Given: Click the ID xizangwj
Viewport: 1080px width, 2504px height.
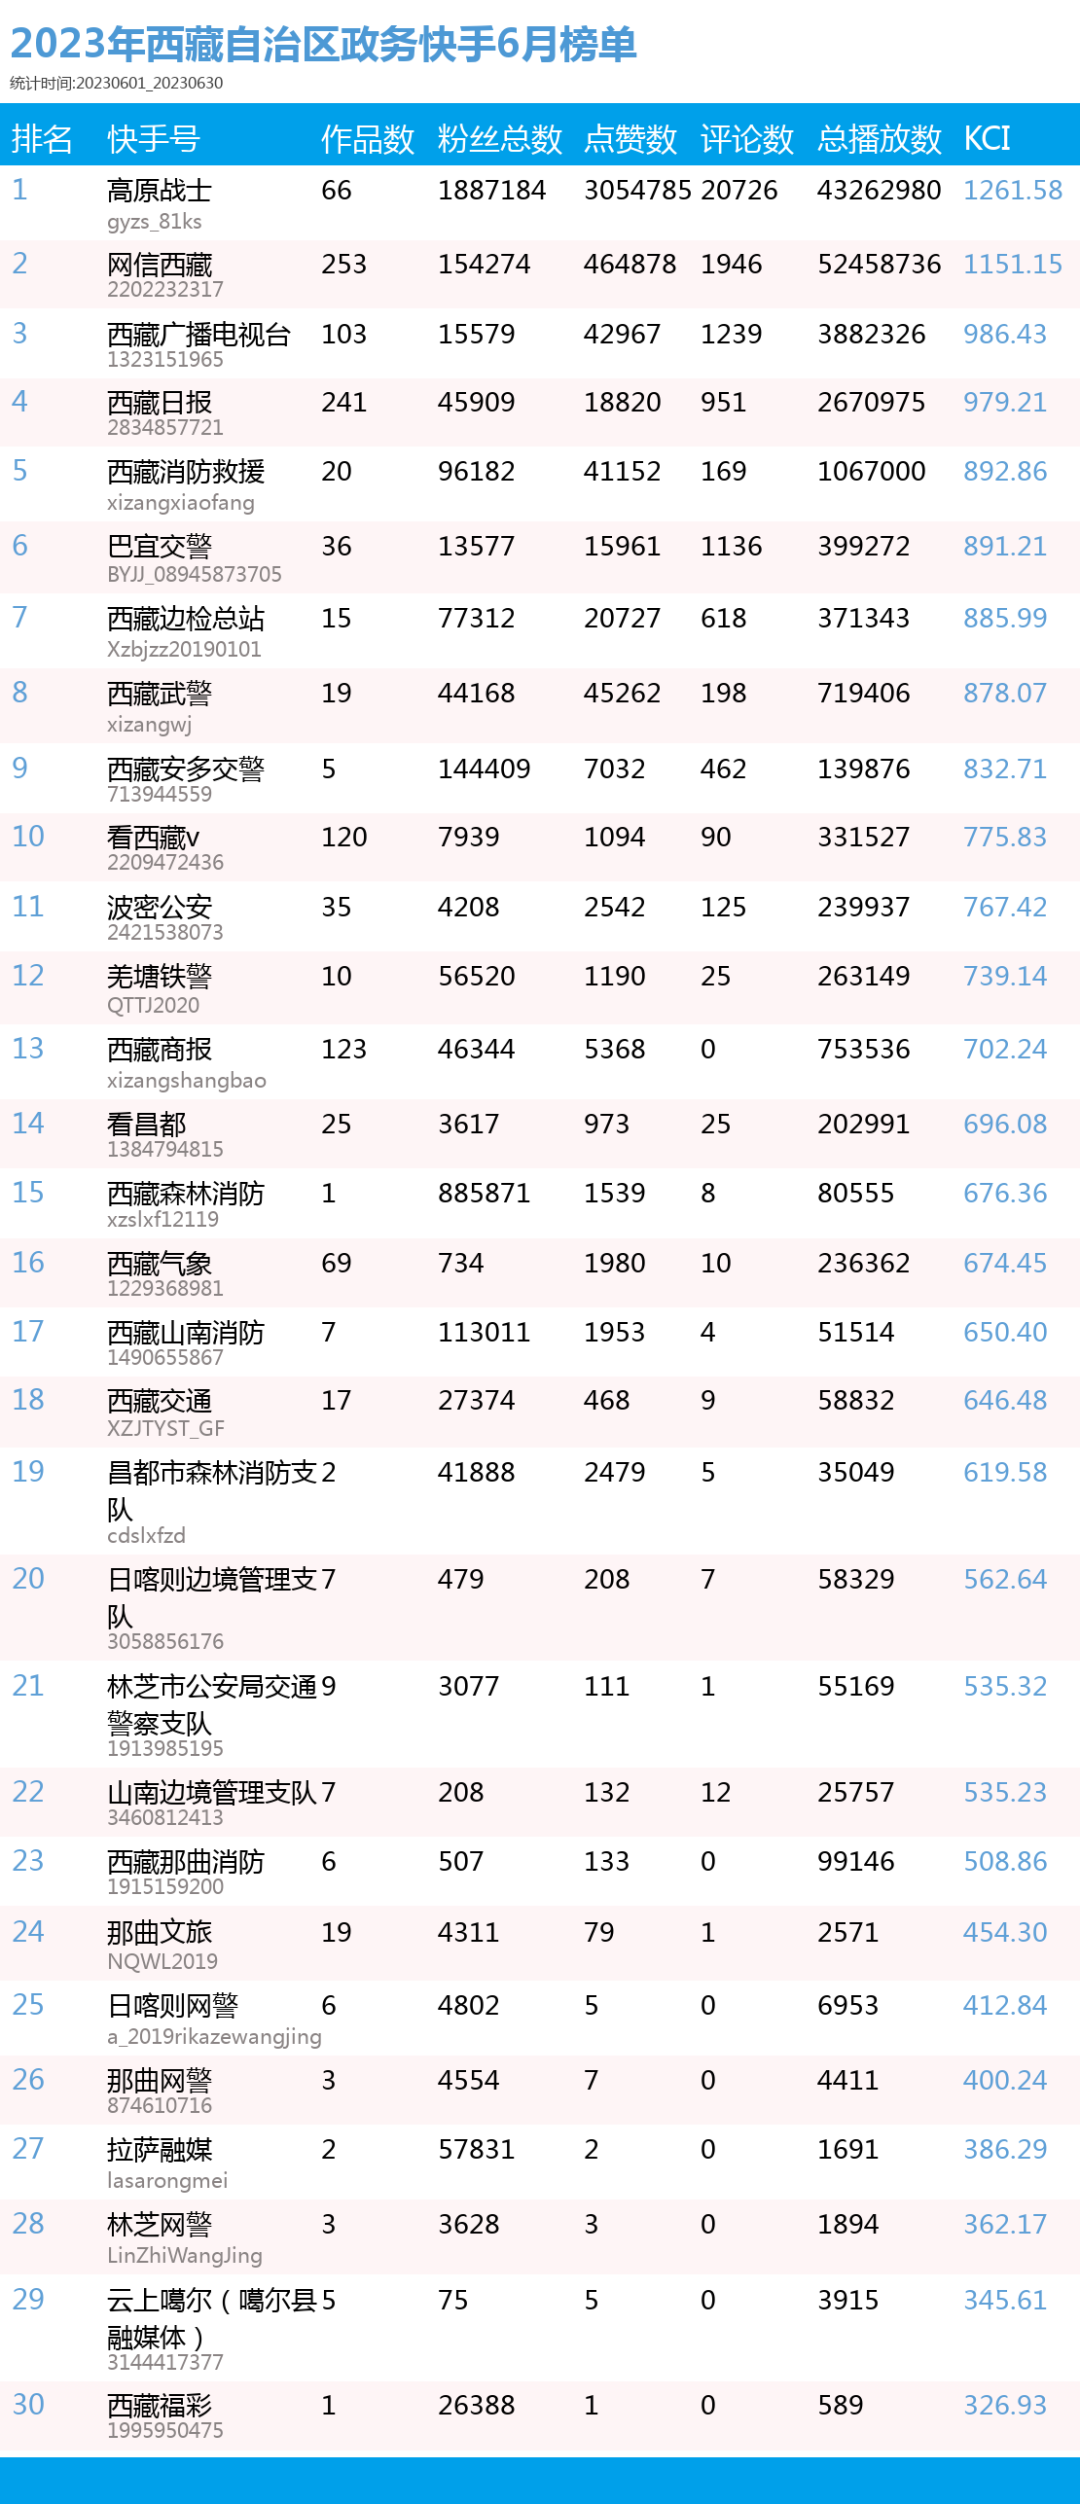Looking at the screenshot, I should [x=149, y=725].
